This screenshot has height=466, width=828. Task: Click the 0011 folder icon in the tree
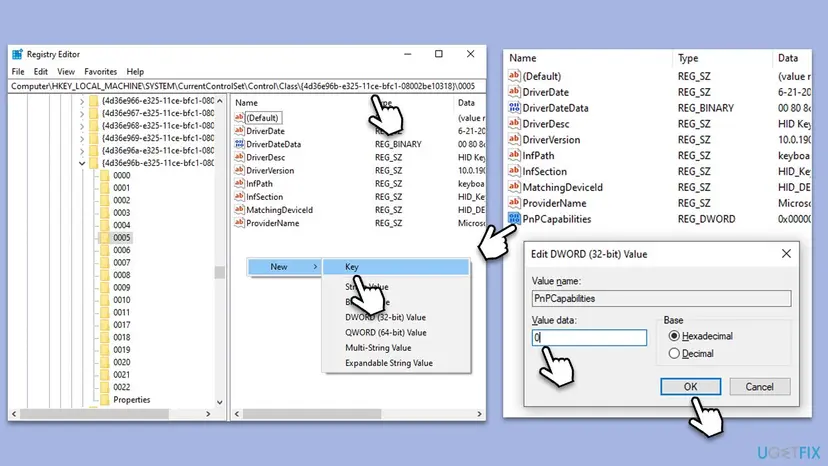tap(105, 312)
